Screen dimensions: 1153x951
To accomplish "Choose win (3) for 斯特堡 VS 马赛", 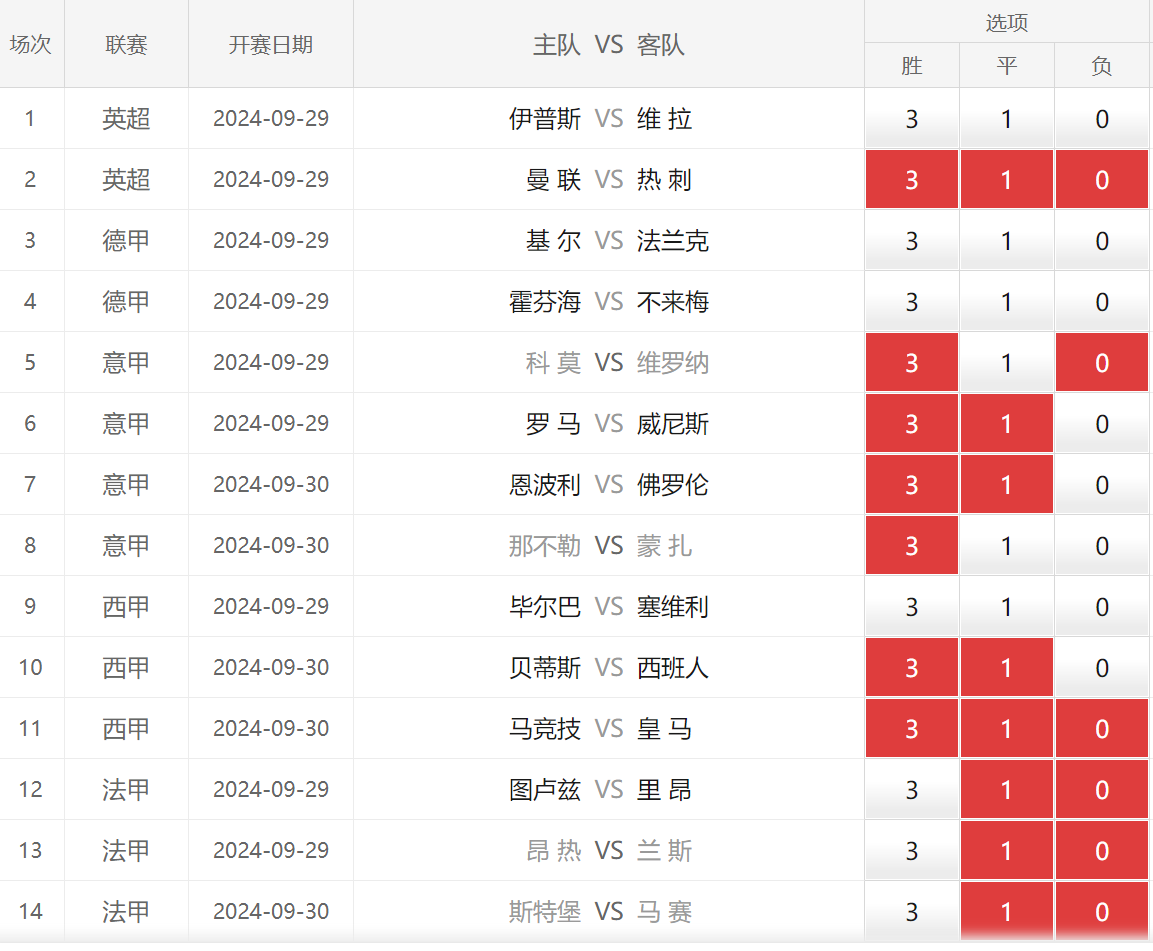I will pos(912,912).
